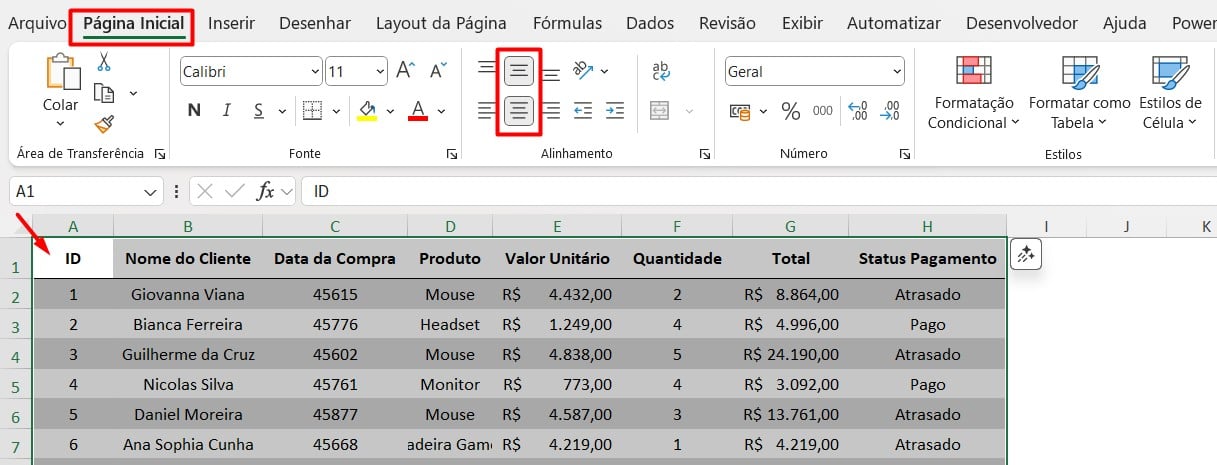The width and height of the screenshot is (1217, 465).
Task: Click the Name Box showing A1
Action: tap(75, 191)
